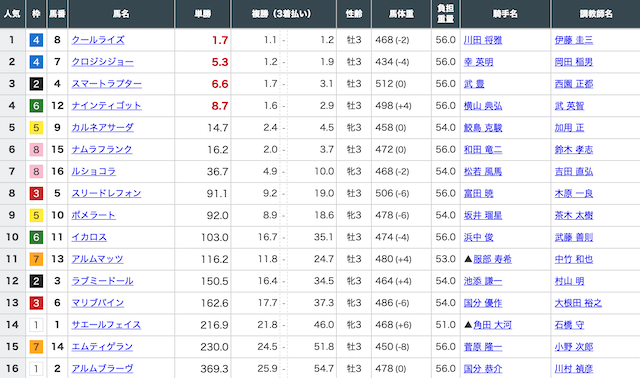Select サエールフェイス in the horse list
The width and height of the screenshot is (640, 378).
point(106,325)
